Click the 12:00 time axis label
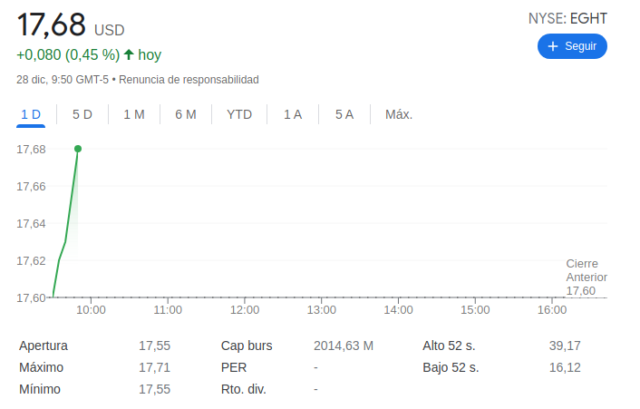The image size is (640, 409). pyautogui.click(x=244, y=311)
